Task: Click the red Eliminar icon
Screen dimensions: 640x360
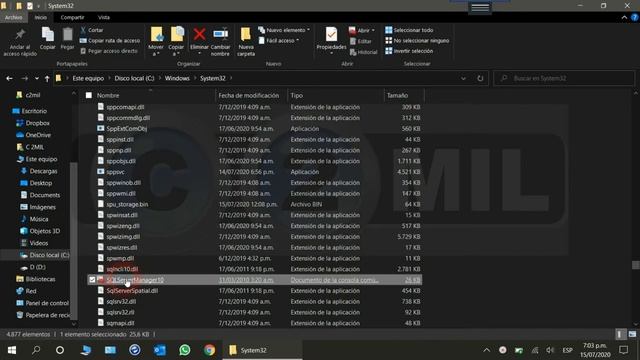Action: [x=199, y=34]
